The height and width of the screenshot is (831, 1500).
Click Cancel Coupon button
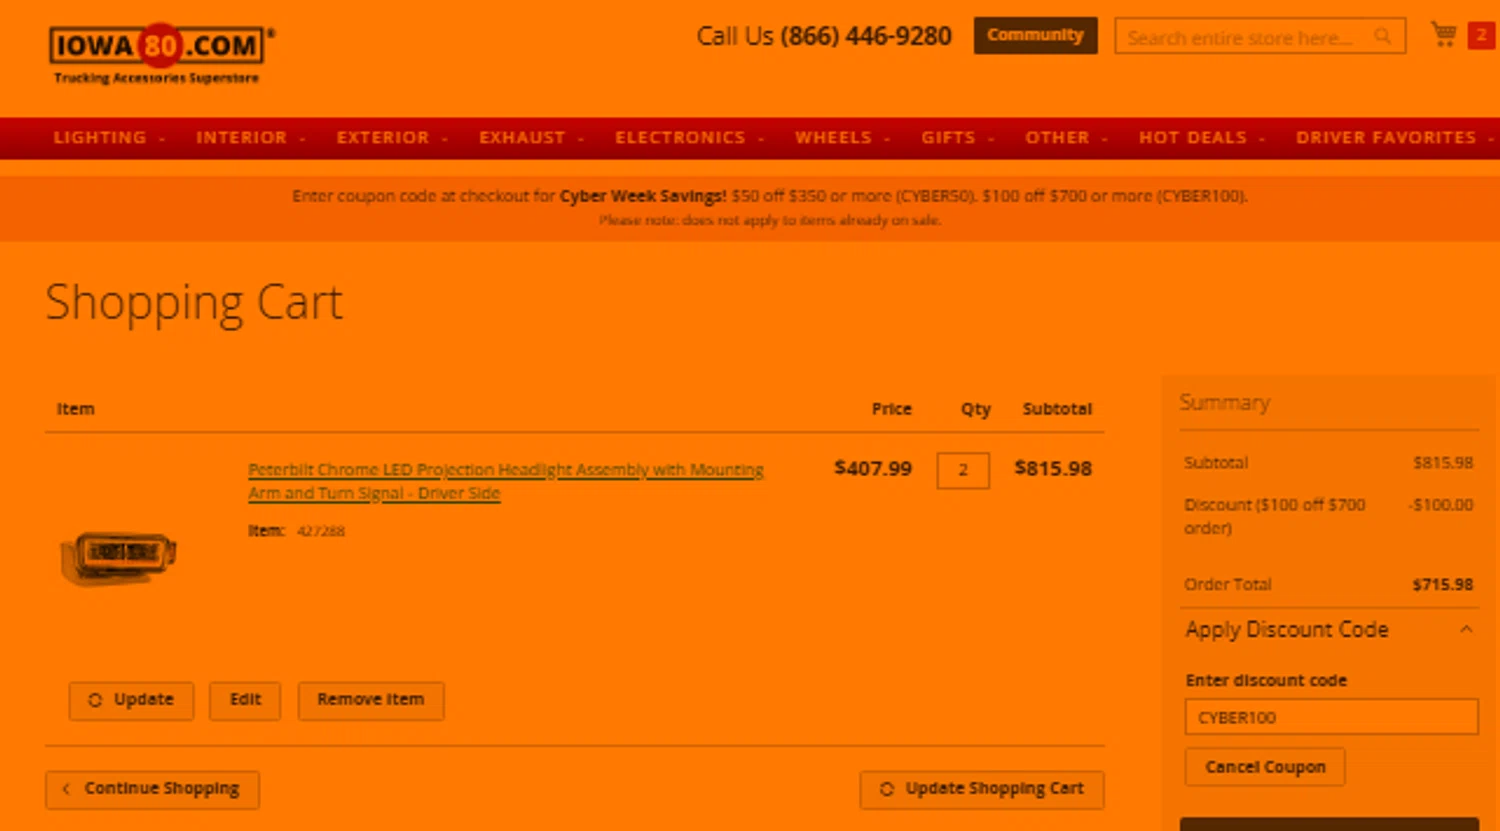point(1265,767)
